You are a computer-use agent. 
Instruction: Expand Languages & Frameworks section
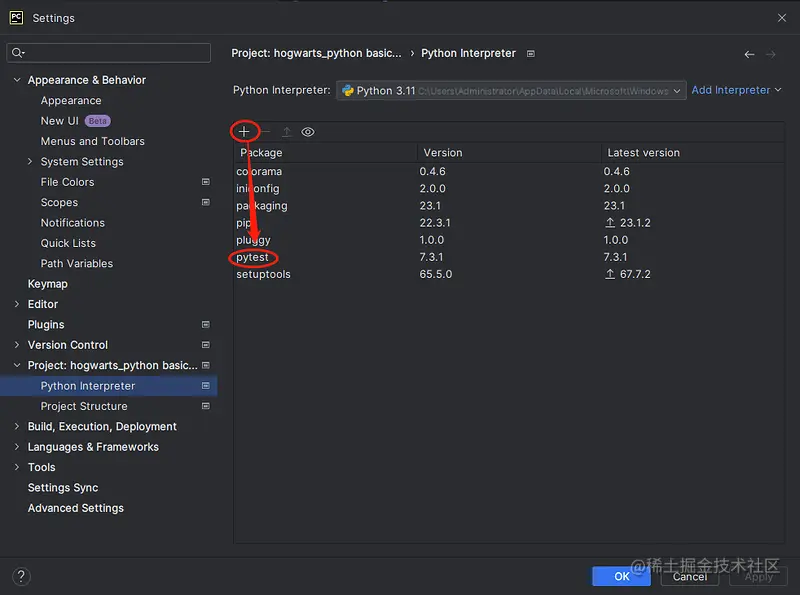click(17, 447)
